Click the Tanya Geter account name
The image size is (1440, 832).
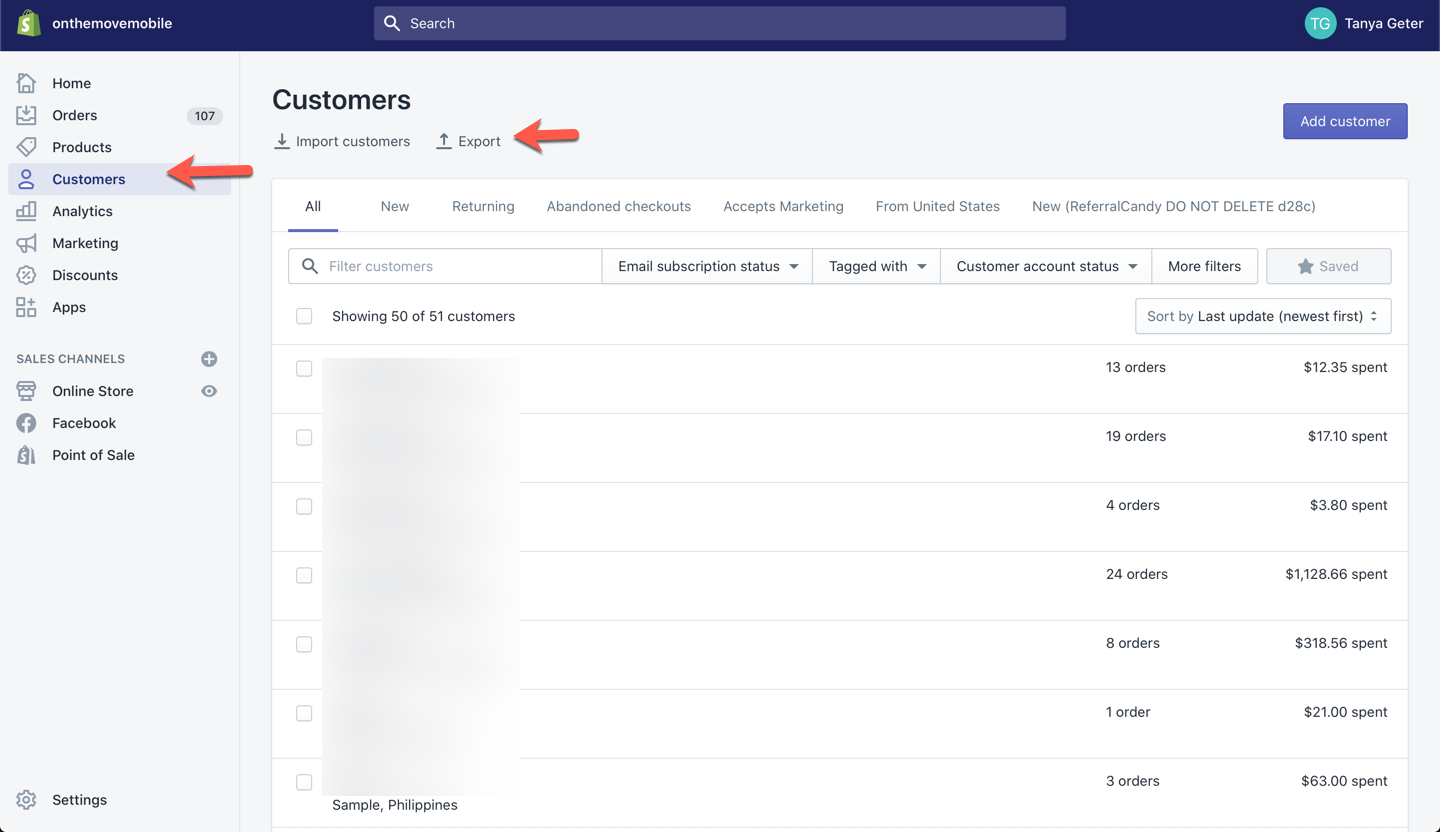tap(1384, 23)
